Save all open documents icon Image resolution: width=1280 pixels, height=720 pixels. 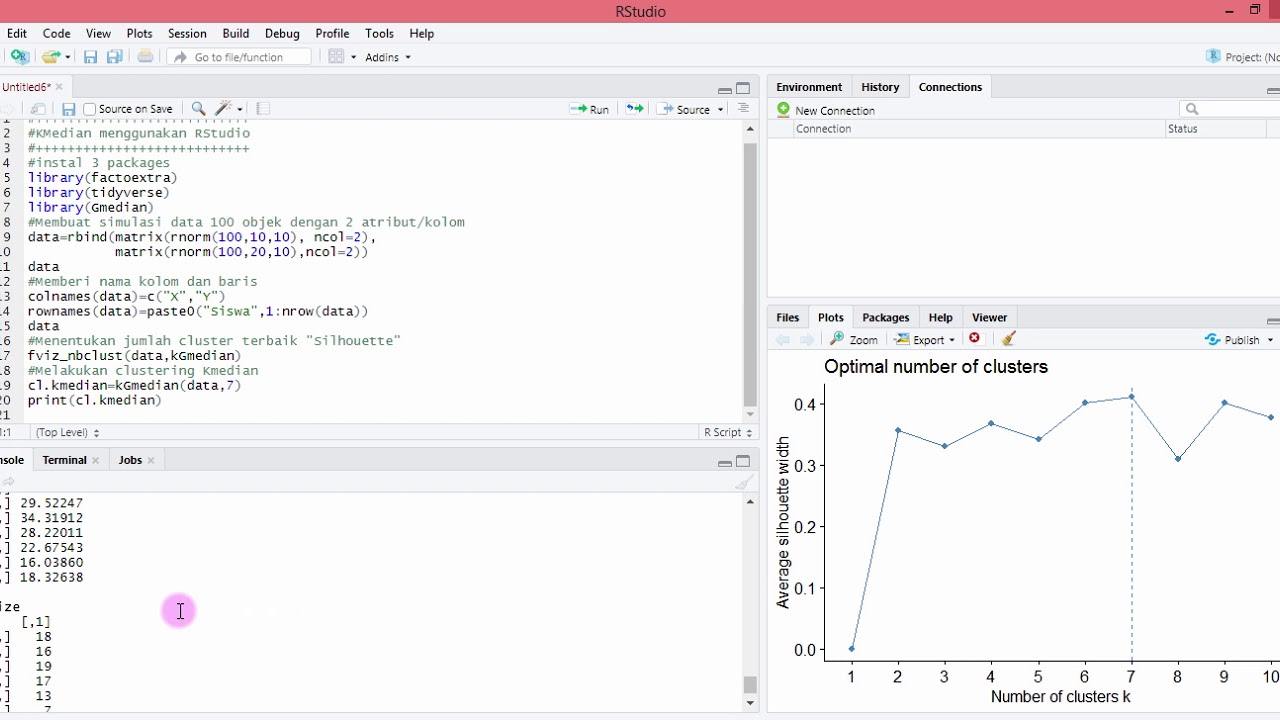(114, 57)
